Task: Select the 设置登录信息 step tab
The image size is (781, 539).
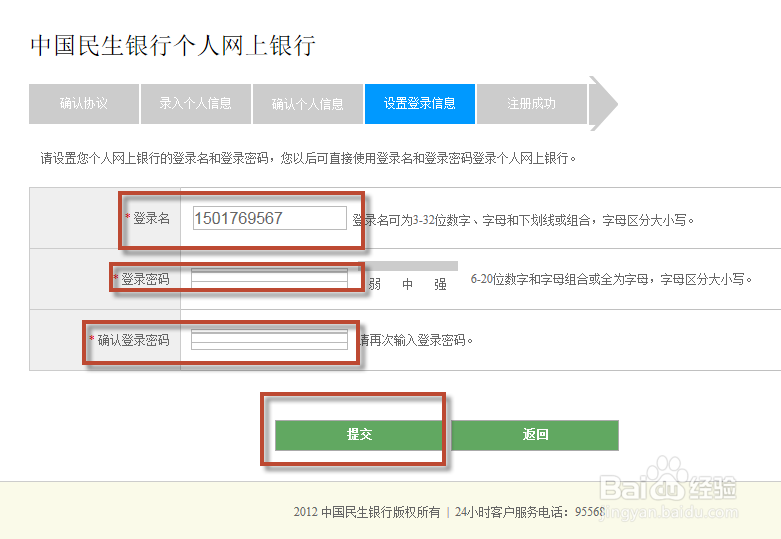Action: click(419, 104)
